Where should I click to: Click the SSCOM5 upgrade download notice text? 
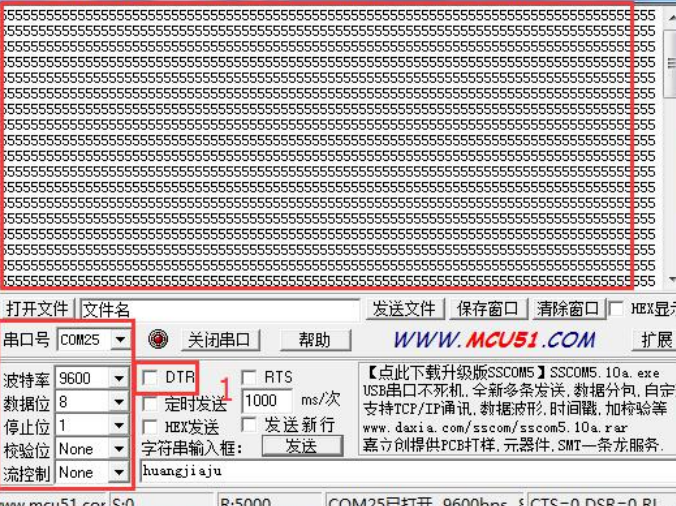513,372
